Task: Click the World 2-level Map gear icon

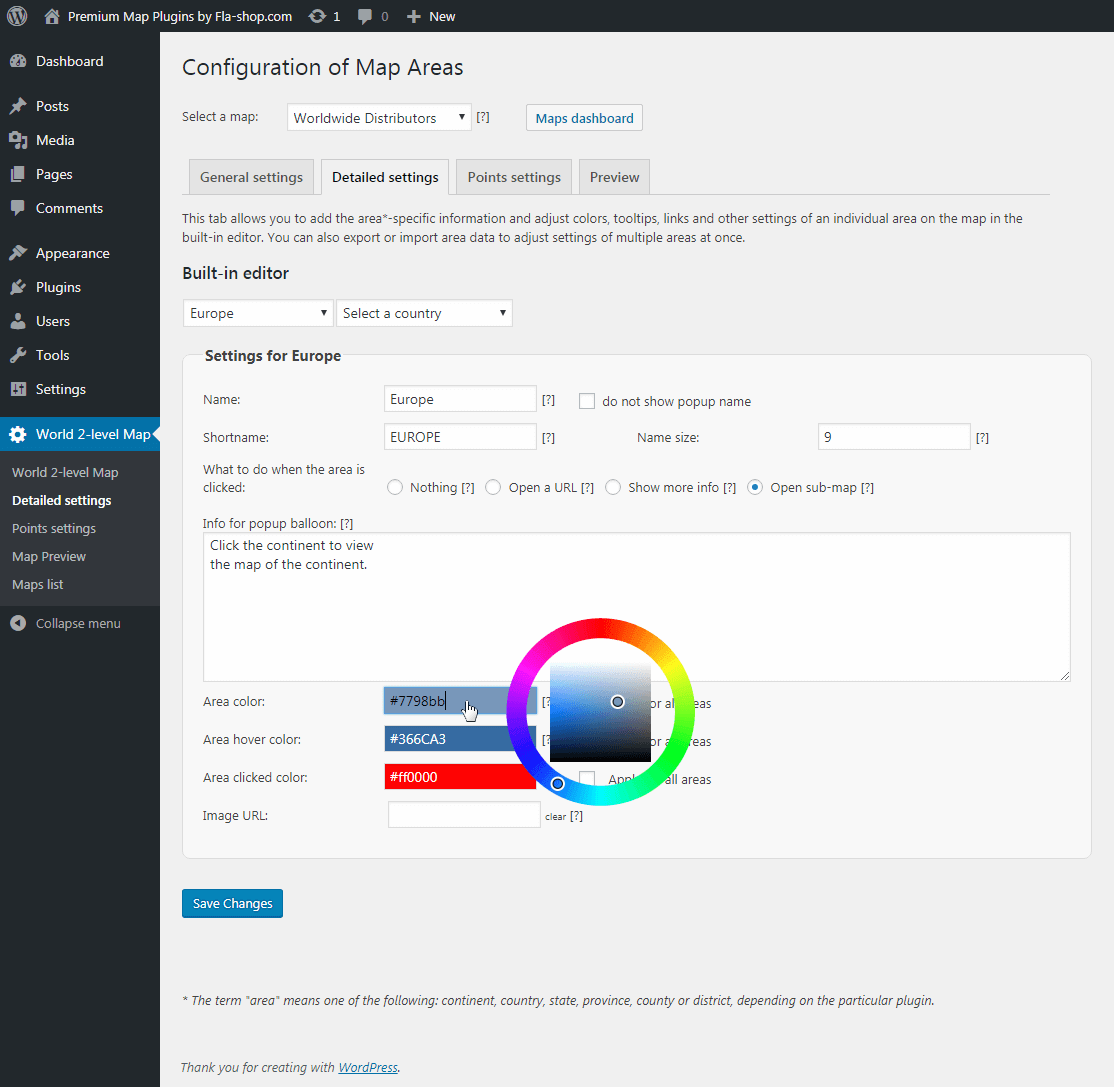Action: pyautogui.click(x=18, y=434)
